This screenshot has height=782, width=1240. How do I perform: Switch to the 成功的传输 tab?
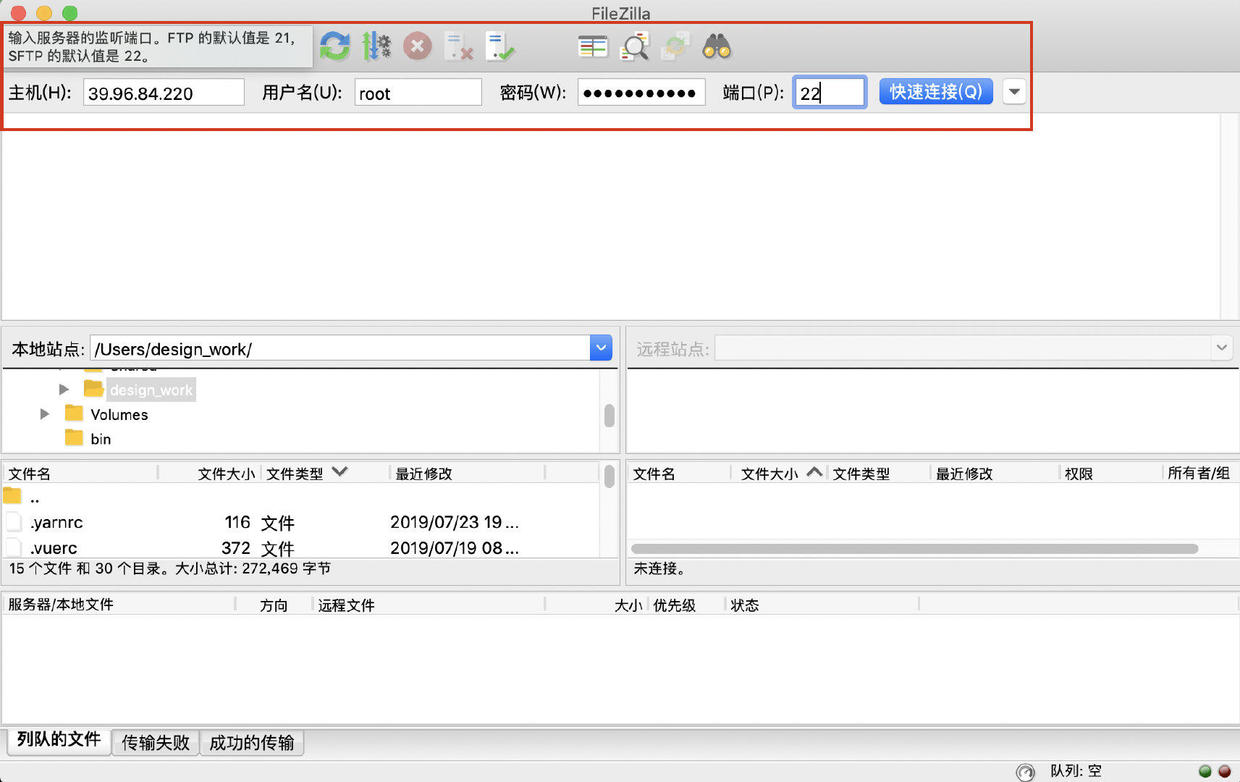tap(252, 742)
